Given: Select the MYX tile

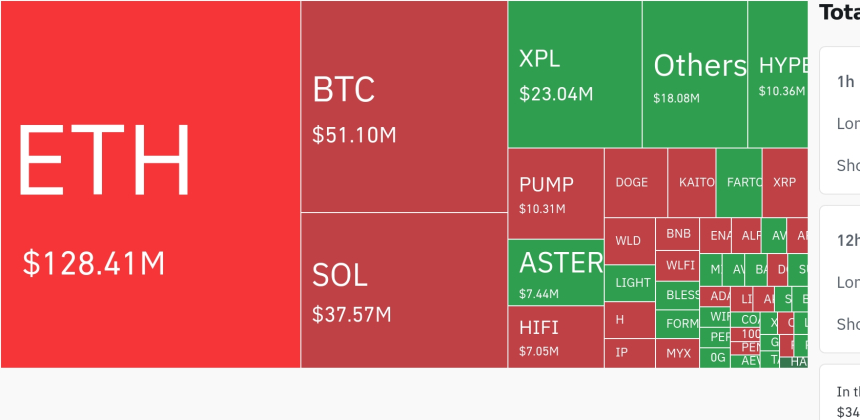Looking at the screenshot, I should click(678, 353).
